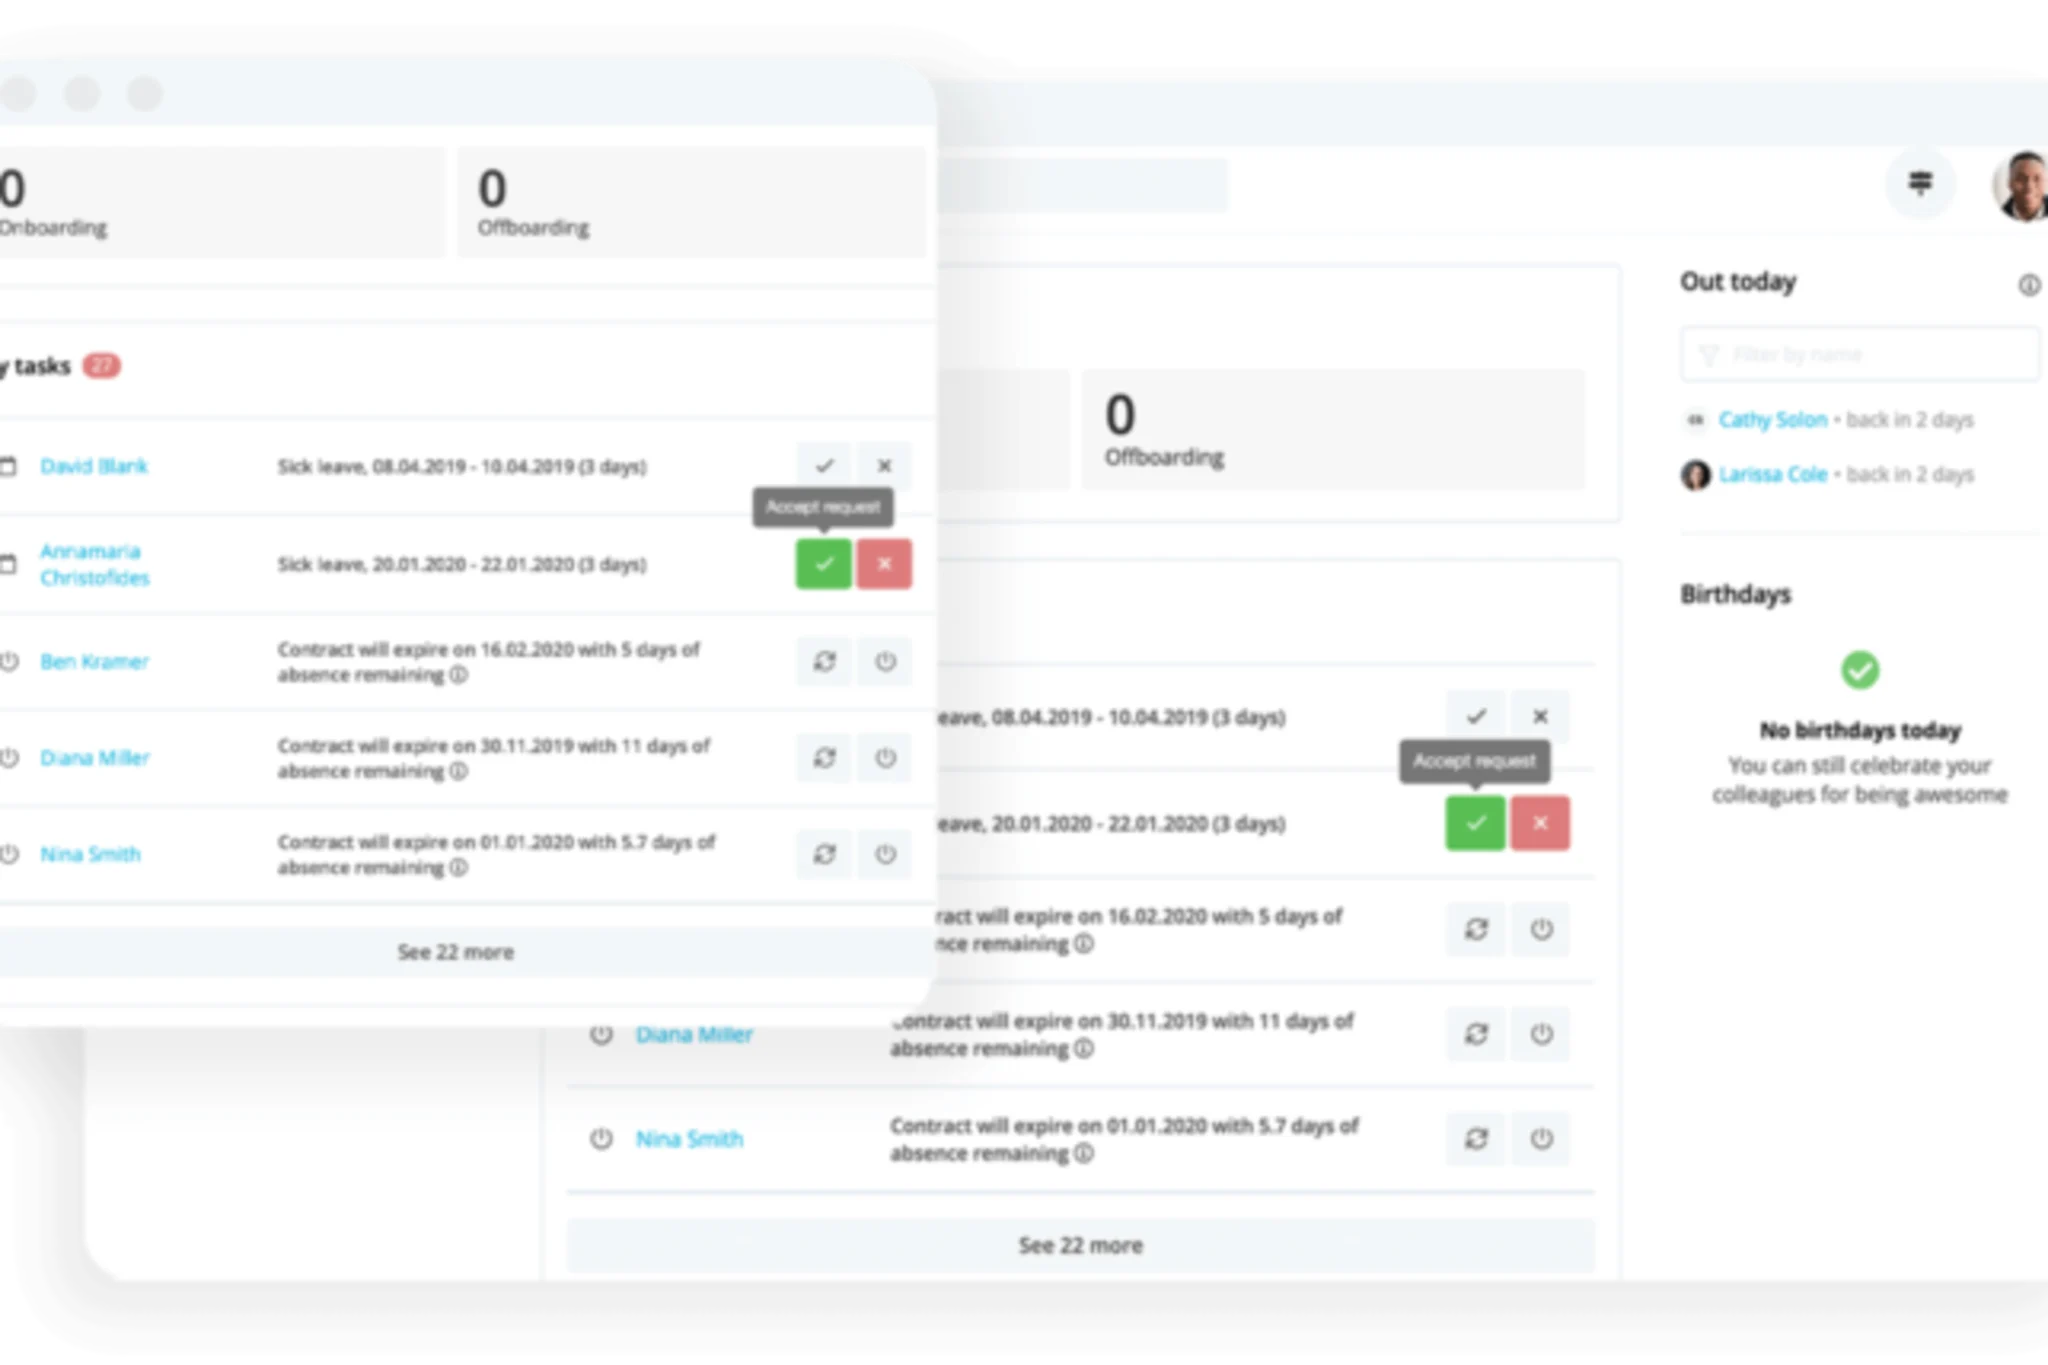This screenshot has height=1365, width=2048.
Task: Click the snooze/clock icon for Ben Kramer contract
Action: pyautogui.click(x=885, y=660)
